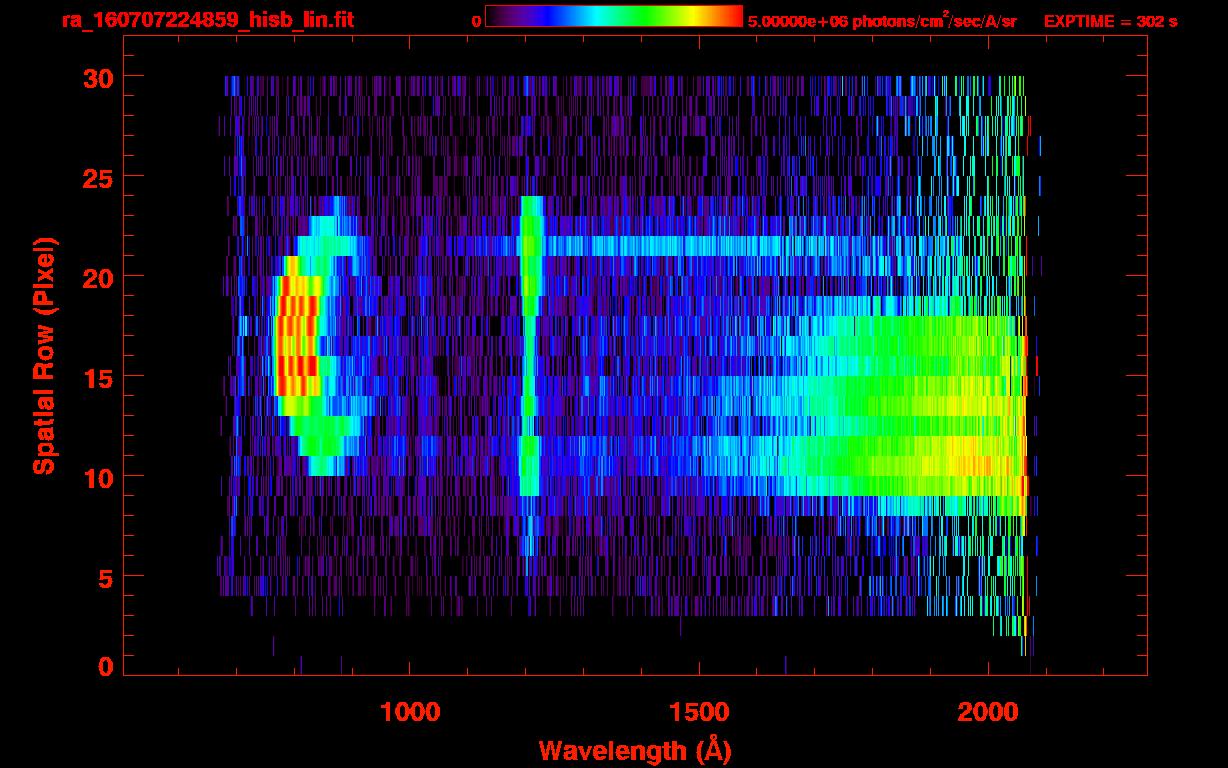Click the y-axis tick label 5
Screen dimensions: 1228x768
pos(105,577)
